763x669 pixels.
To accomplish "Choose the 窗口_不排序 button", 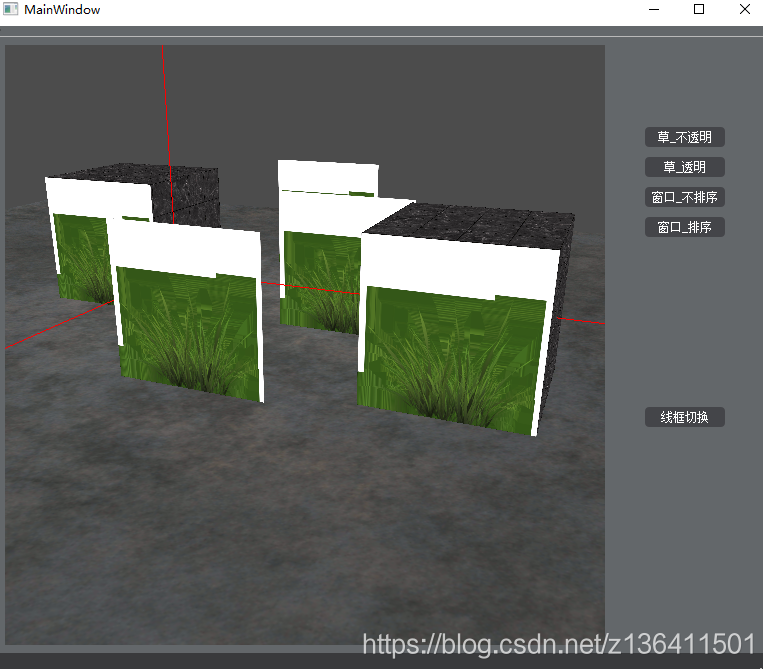I will [685, 197].
